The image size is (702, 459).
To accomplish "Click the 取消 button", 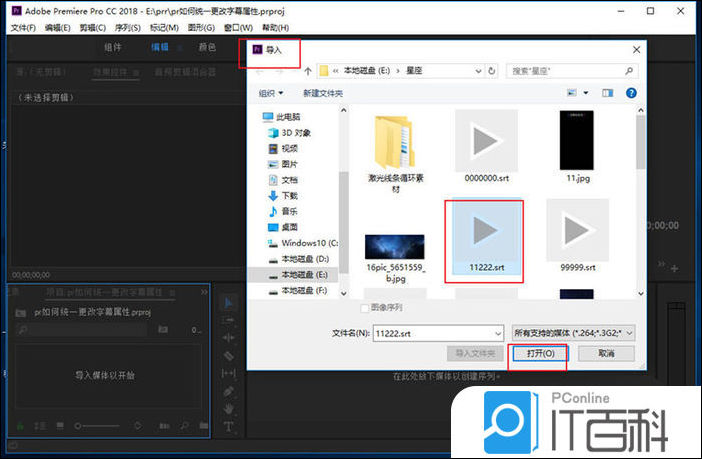I will click(606, 353).
